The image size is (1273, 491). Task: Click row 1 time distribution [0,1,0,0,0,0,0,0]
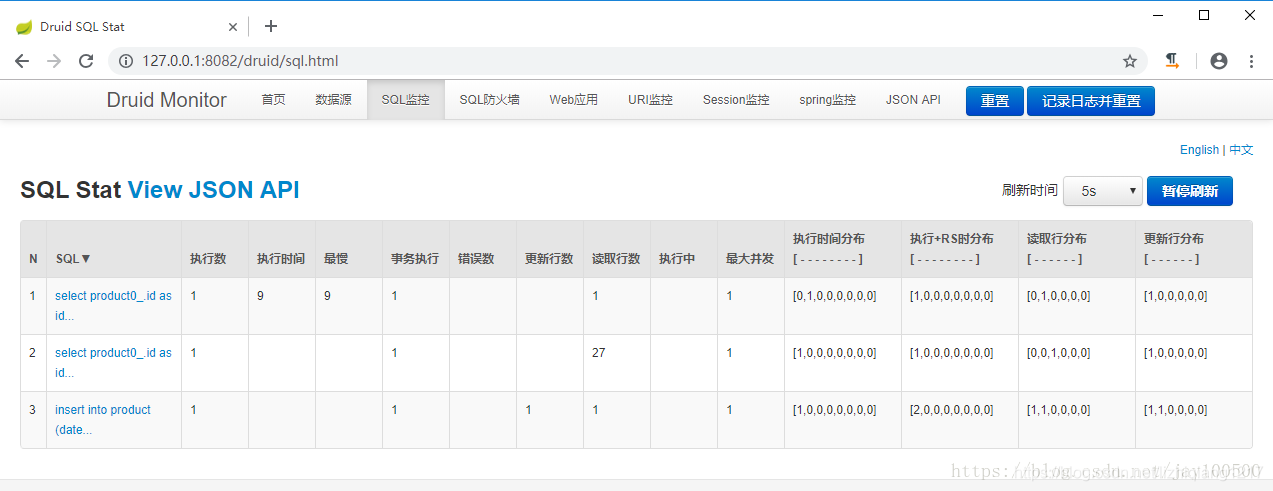tap(834, 296)
